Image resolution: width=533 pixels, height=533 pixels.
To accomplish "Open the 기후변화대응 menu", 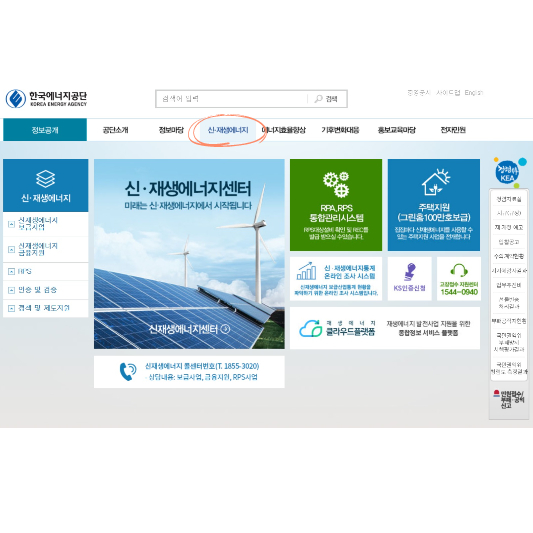I will pyautogui.click(x=340, y=130).
